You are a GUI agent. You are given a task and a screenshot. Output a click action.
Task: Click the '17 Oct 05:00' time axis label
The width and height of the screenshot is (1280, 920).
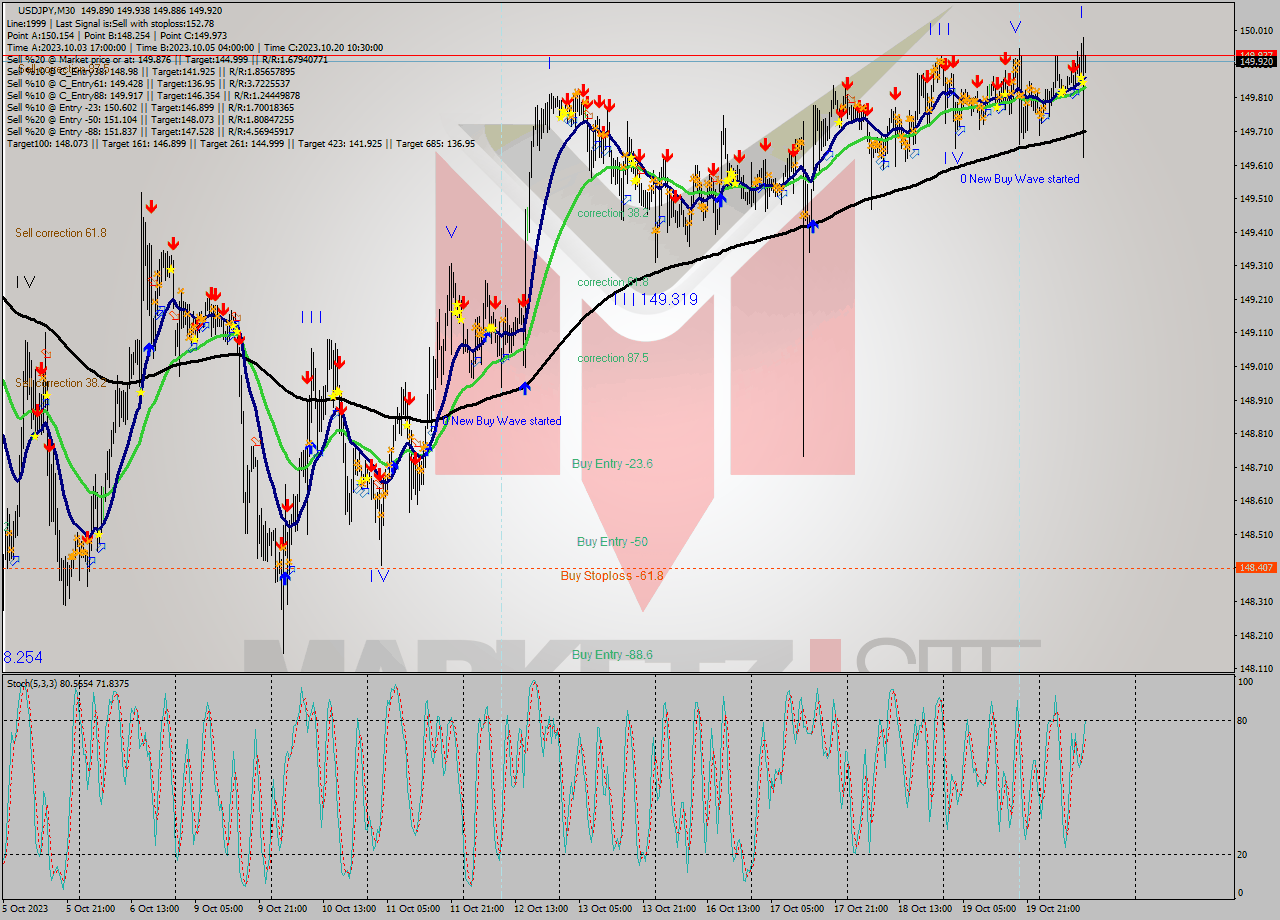click(796, 909)
